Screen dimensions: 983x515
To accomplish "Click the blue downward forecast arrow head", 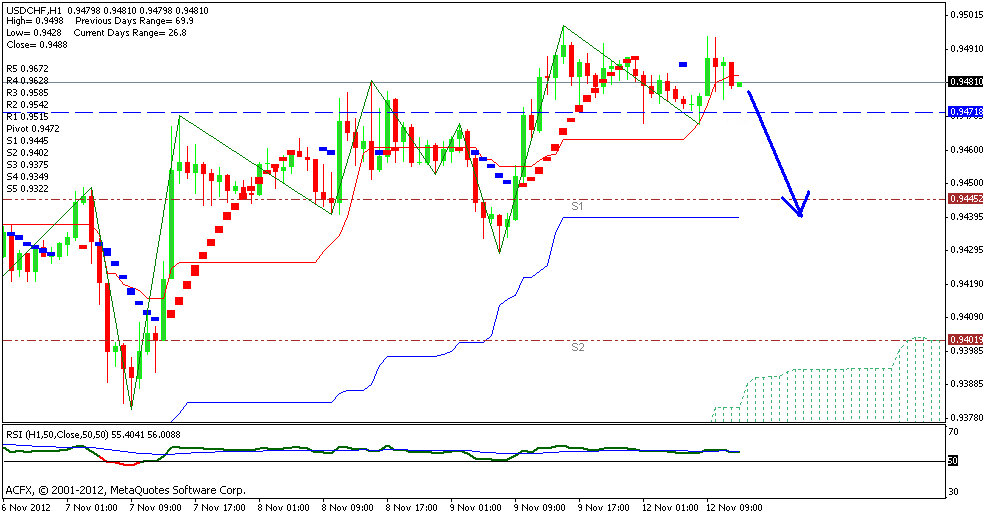I will [800, 210].
